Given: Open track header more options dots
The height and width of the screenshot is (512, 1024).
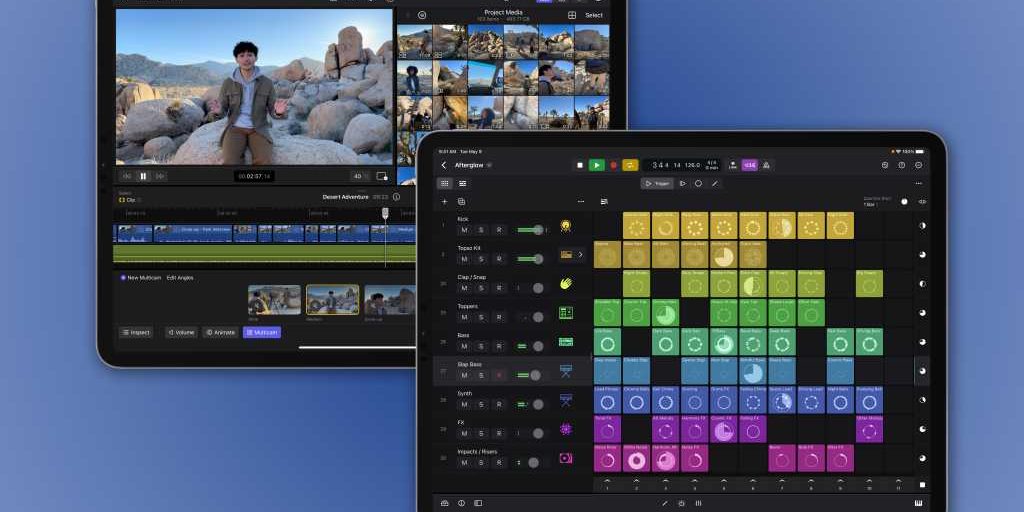Looking at the screenshot, I should pyautogui.click(x=581, y=202).
